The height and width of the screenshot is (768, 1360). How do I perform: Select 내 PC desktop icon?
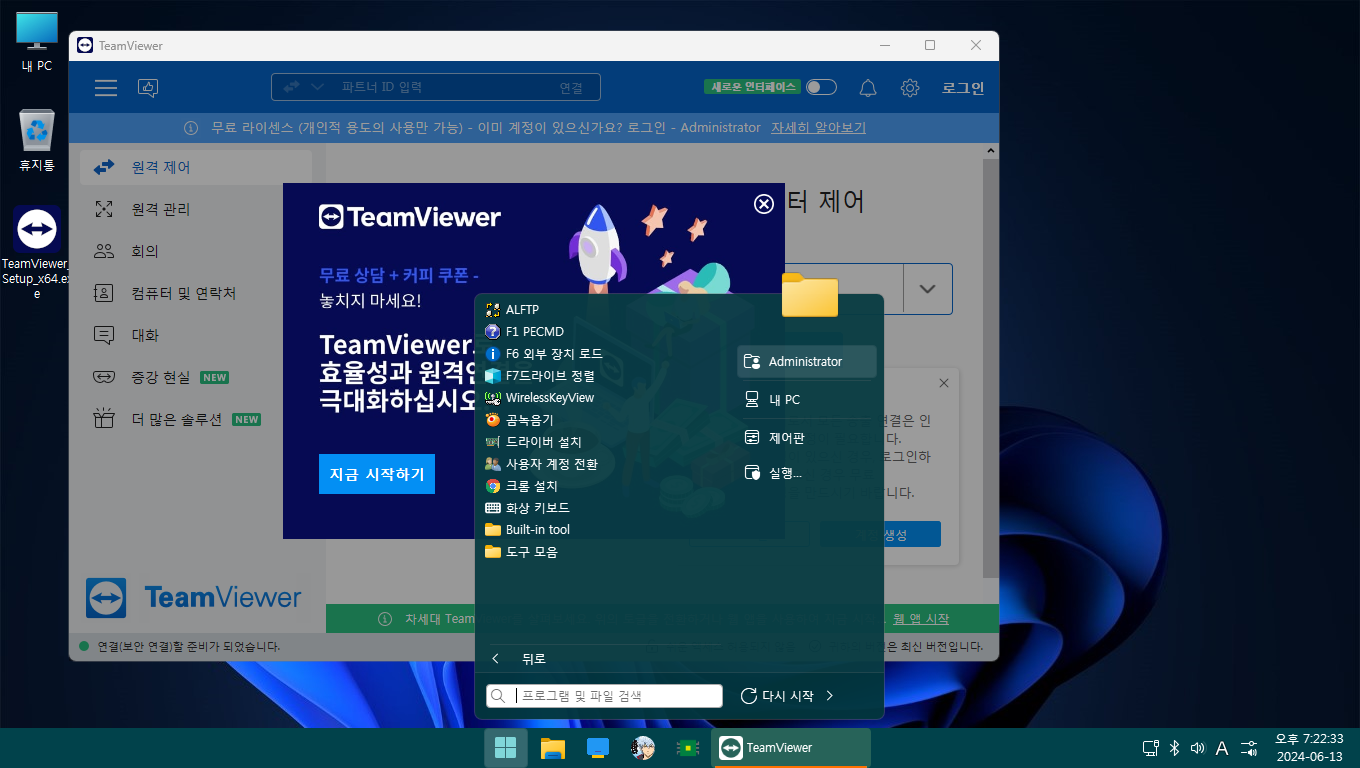pos(37,43)
